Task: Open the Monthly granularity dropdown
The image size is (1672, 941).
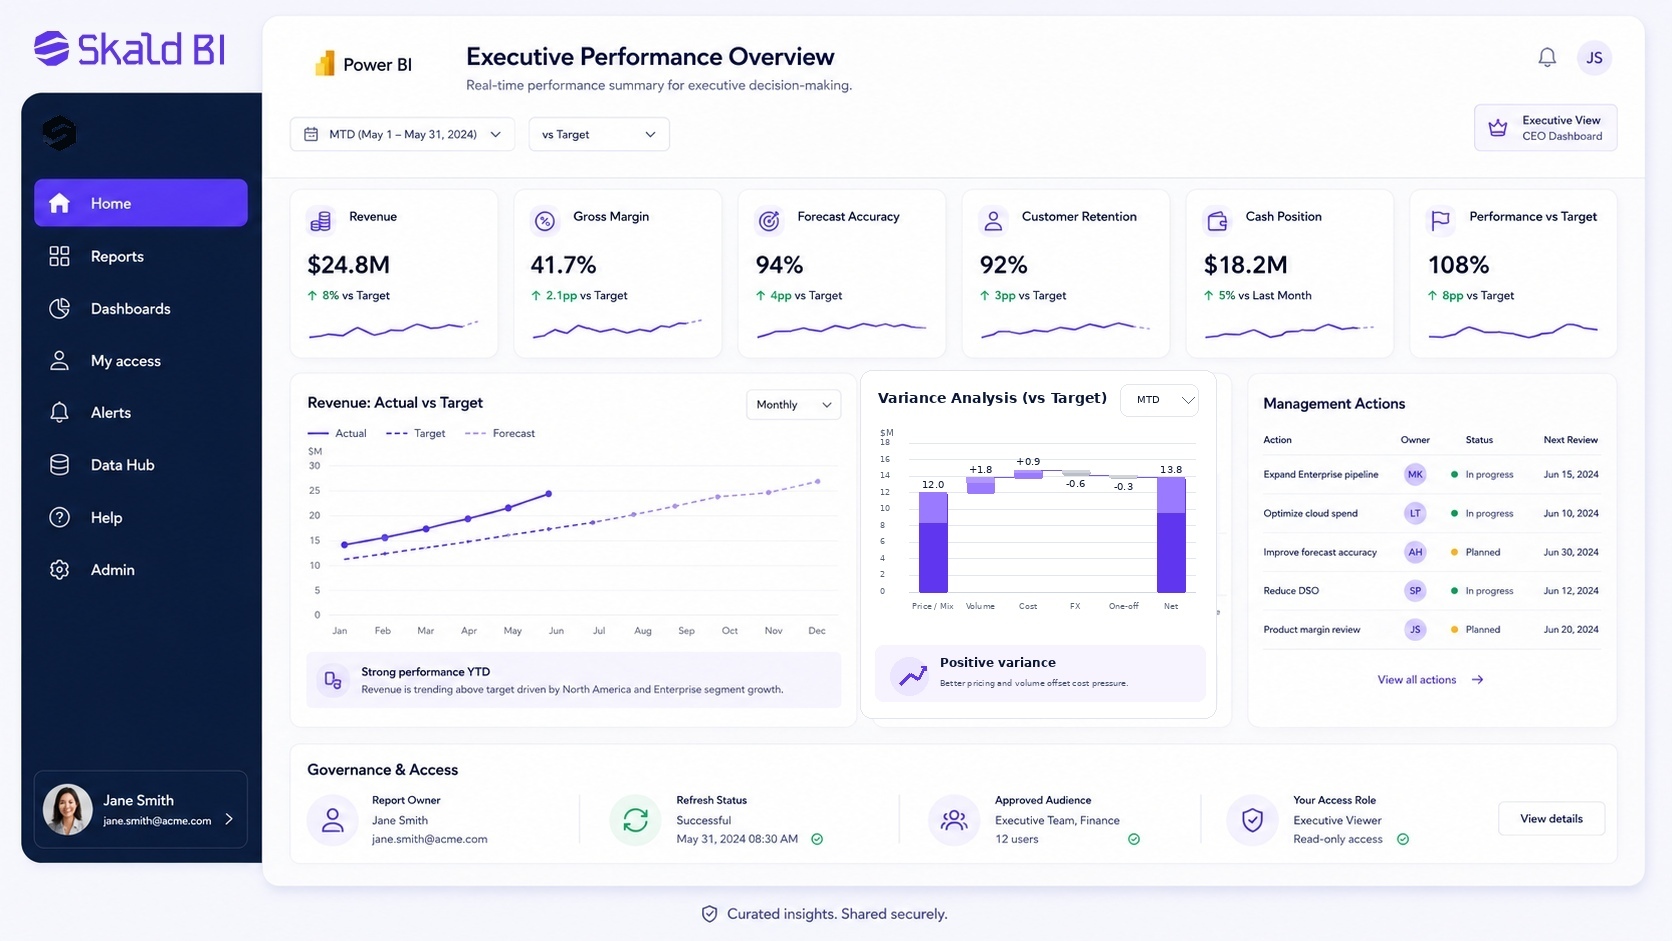Action: point(794,404)
